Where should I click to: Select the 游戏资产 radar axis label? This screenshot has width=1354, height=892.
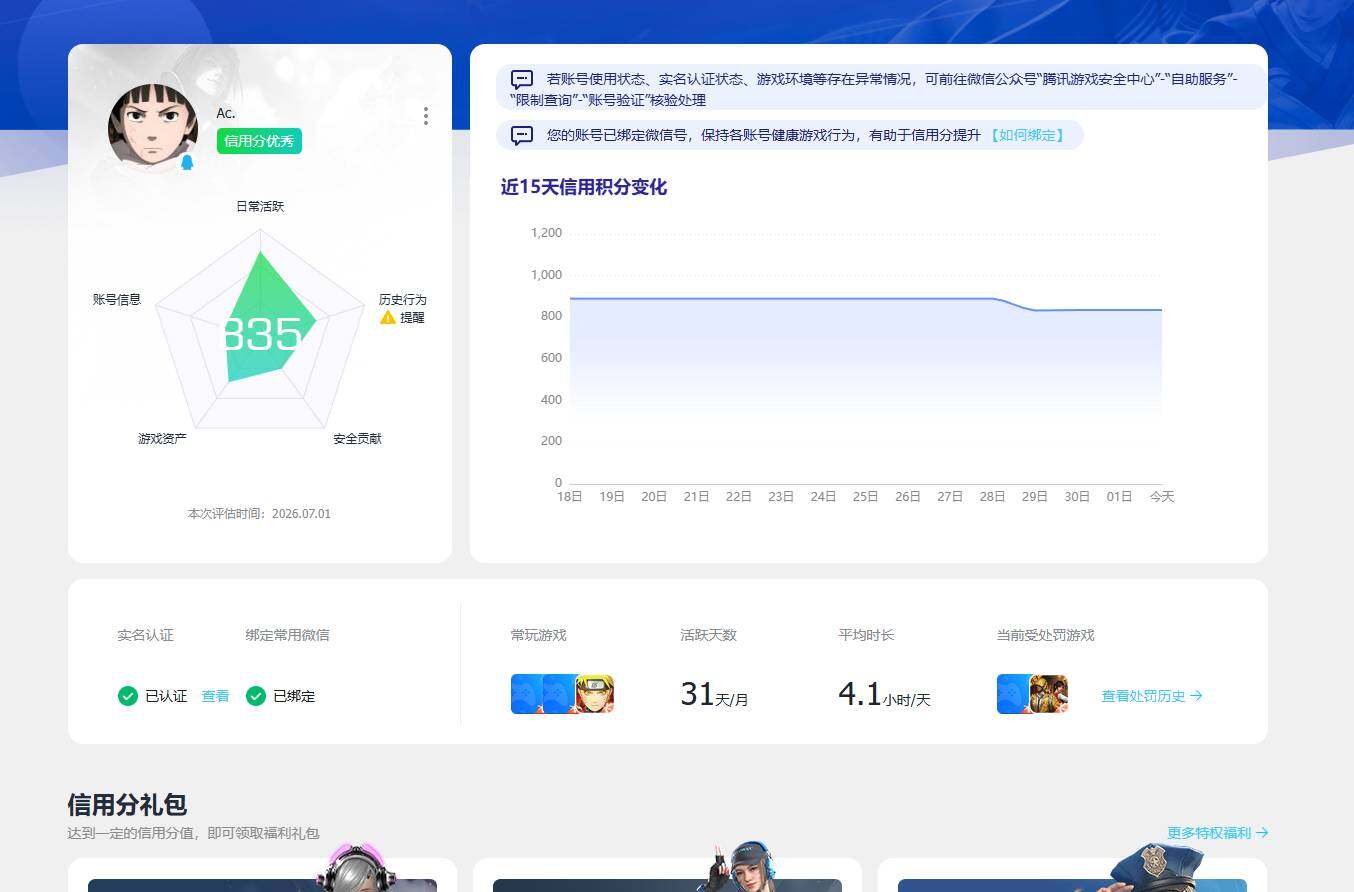click(x=162, y=438)
